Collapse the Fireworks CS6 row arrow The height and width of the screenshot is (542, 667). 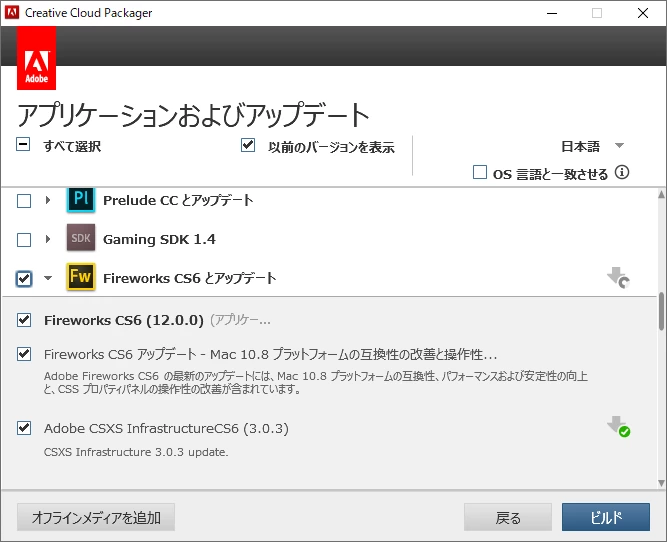click(48, 278)
